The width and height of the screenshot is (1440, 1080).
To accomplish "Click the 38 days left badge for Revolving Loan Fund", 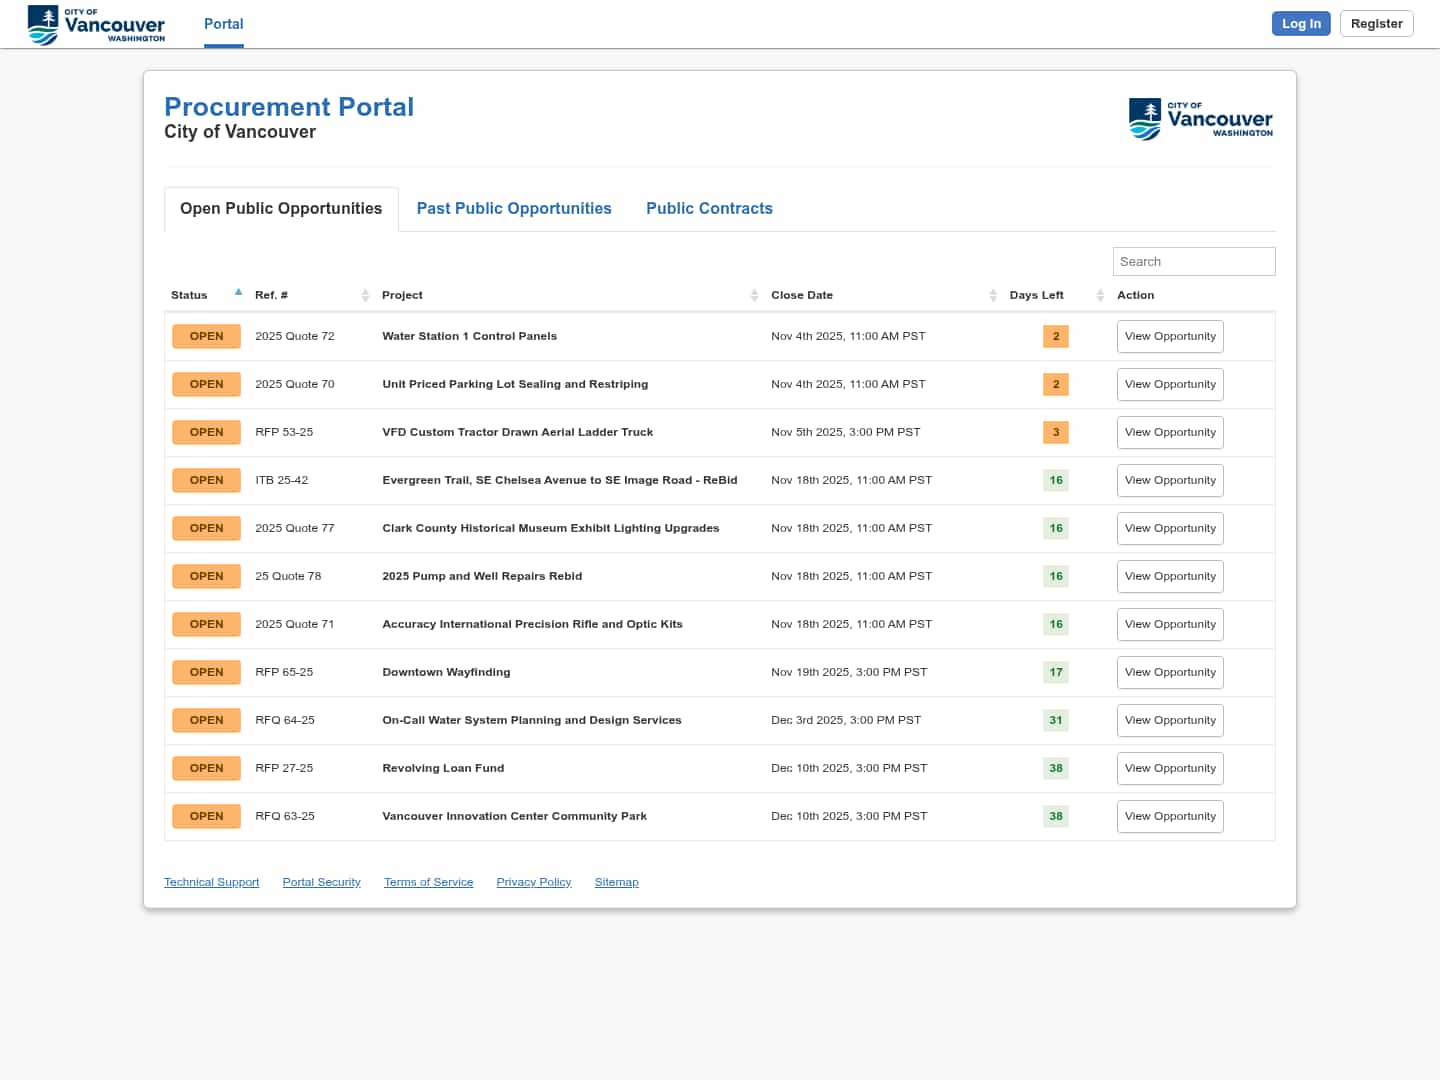I will 1055,768.
